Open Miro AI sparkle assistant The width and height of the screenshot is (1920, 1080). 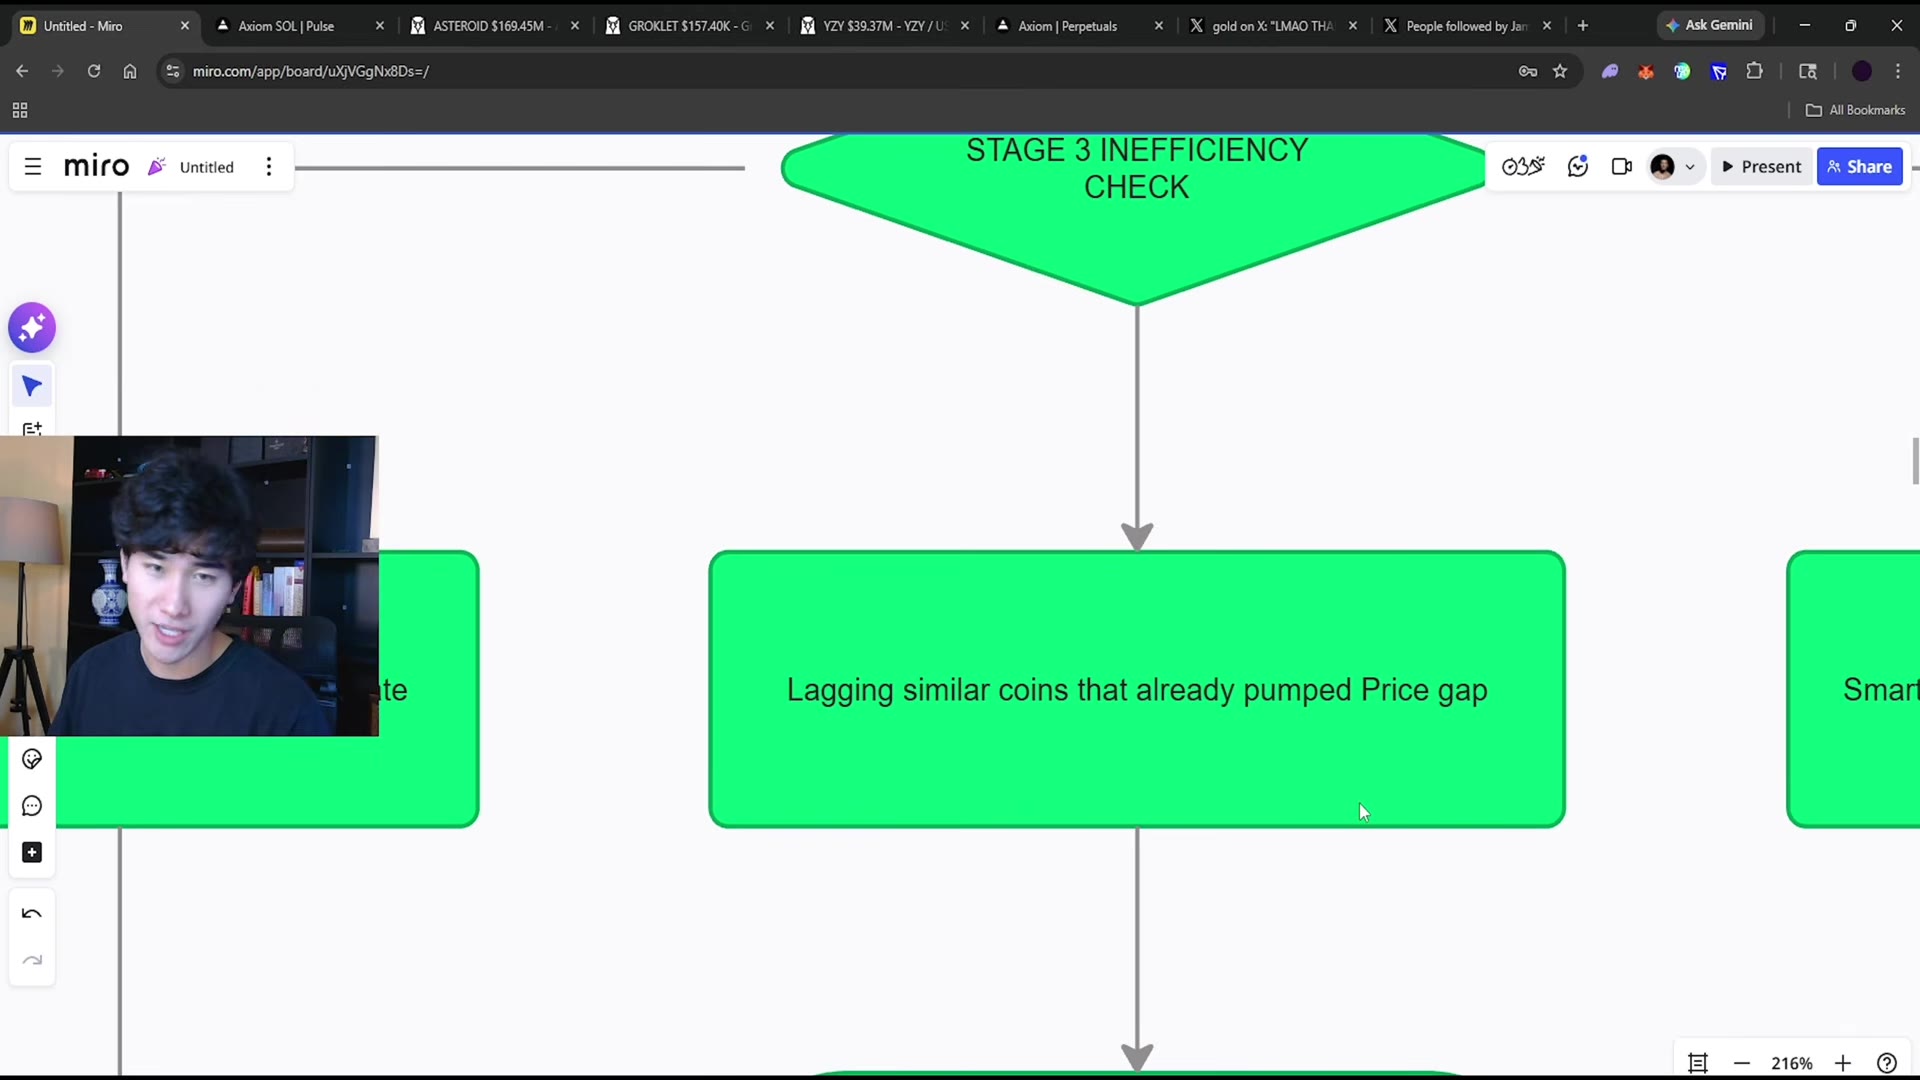pyautogui.click(x=32, y=328)
